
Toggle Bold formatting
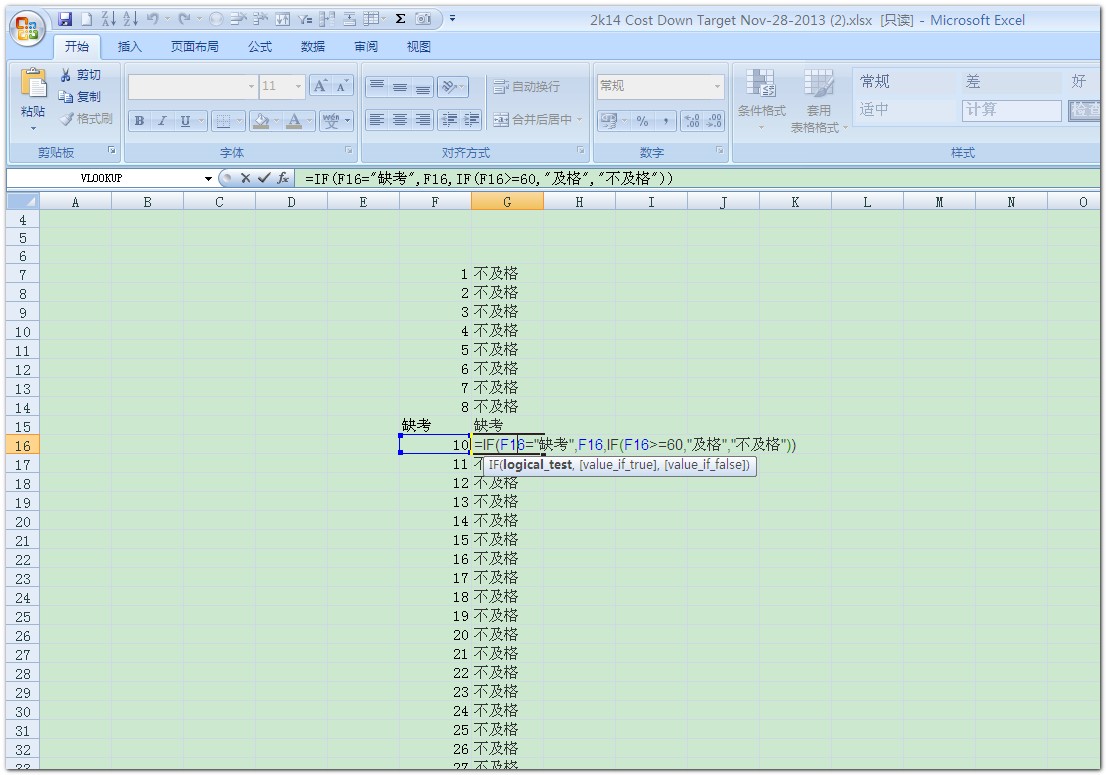point(140,121)
